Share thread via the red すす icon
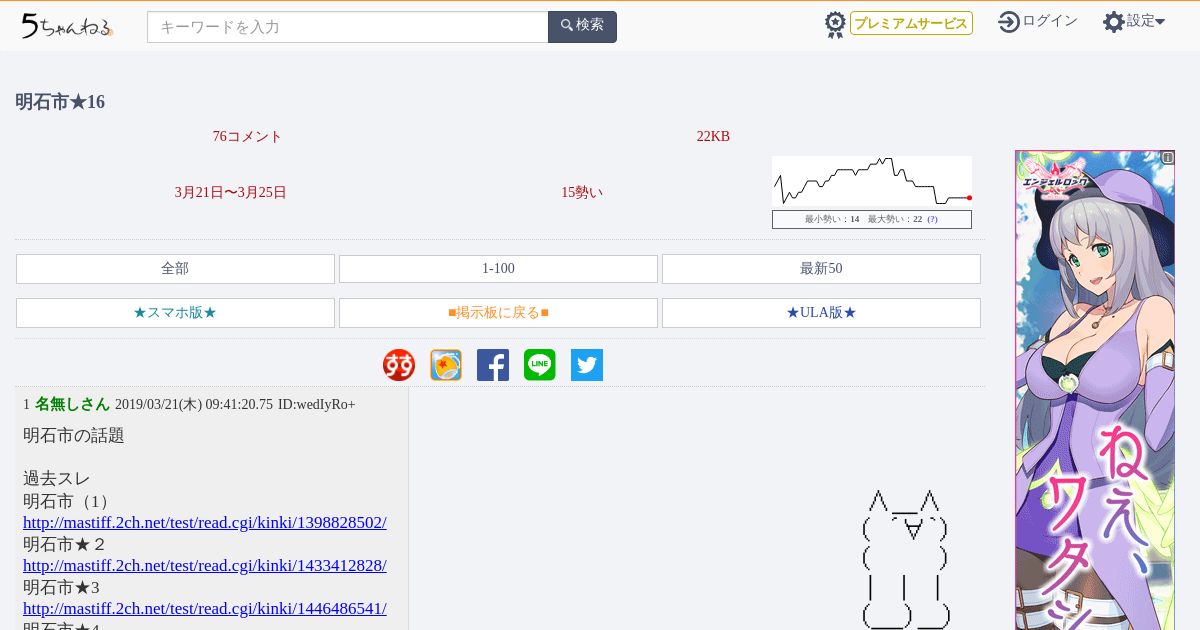1200x630 pixels. (x=399, y=365)
